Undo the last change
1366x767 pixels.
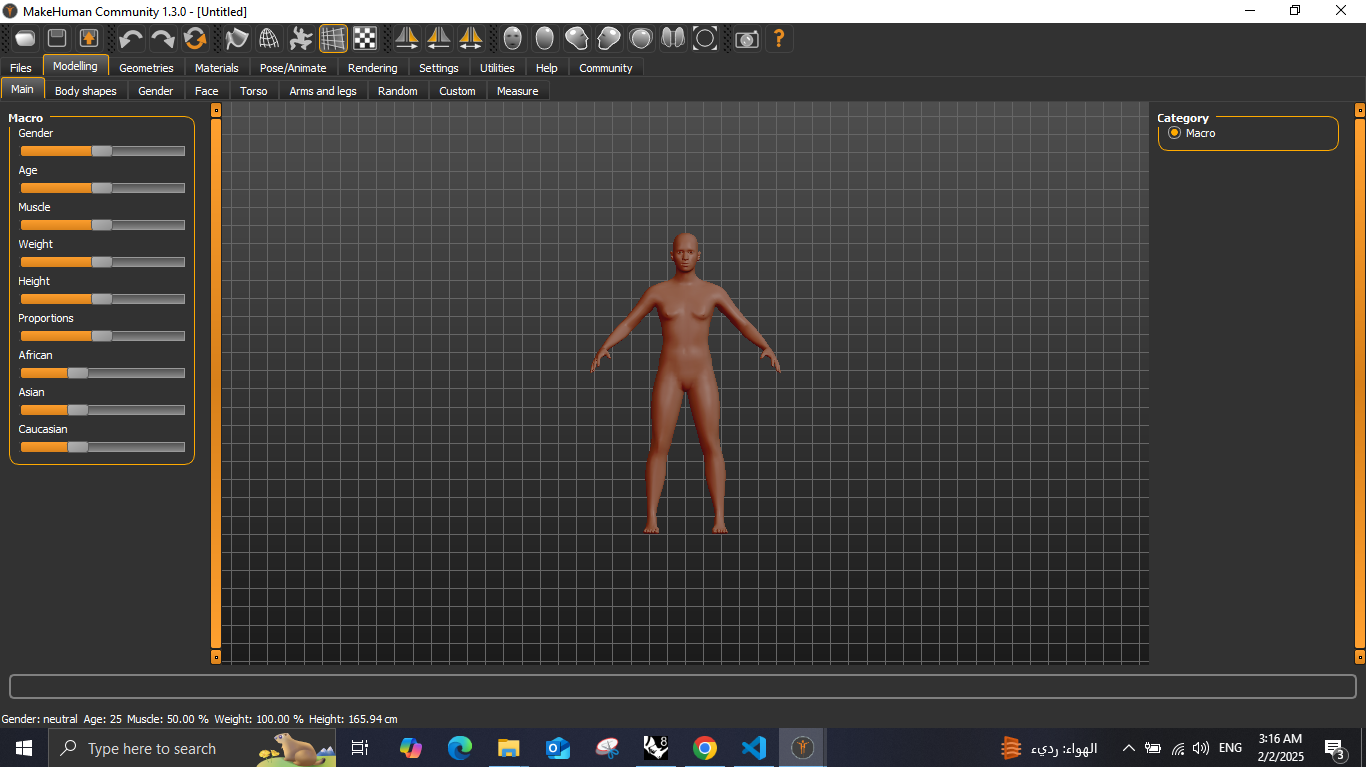click(131, 39)
